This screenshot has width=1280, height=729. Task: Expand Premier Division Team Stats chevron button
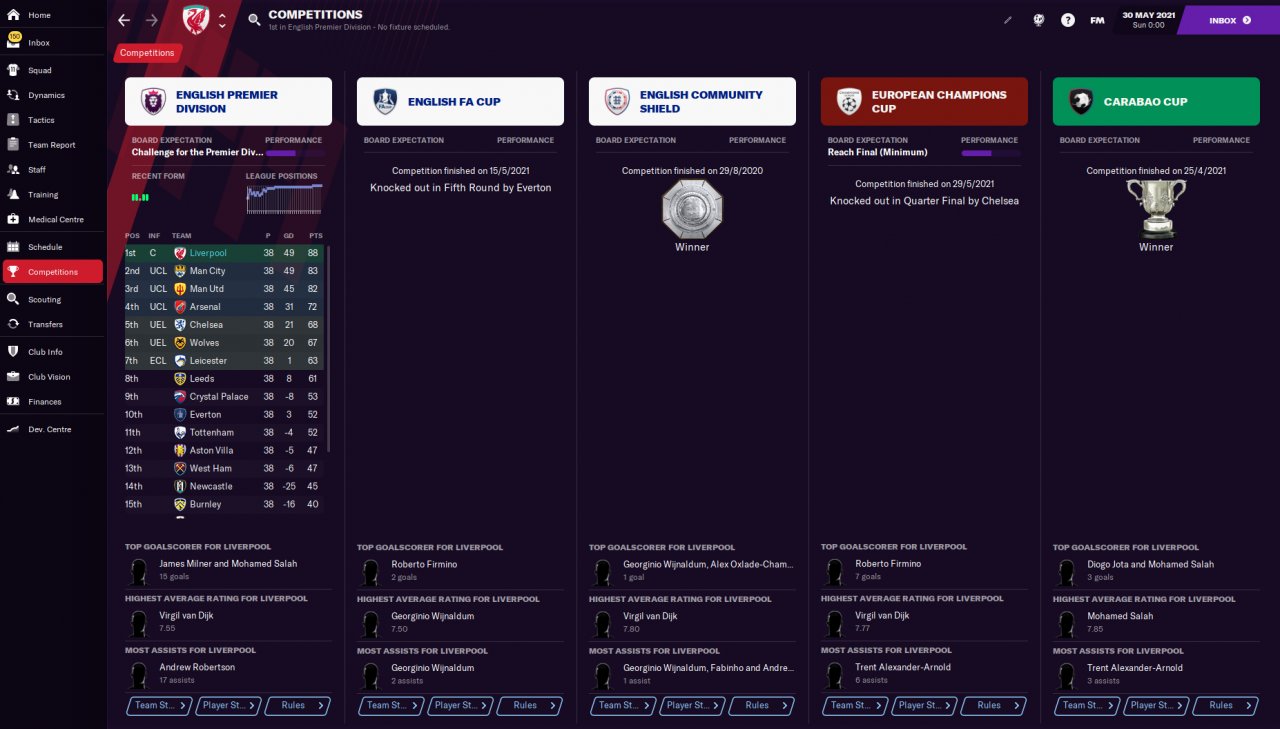[158, 706]
